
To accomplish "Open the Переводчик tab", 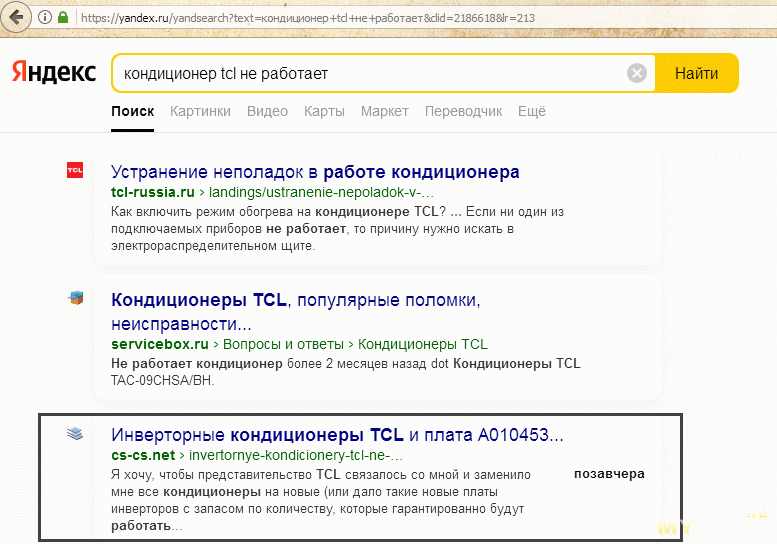I will (x=463, y=111).
